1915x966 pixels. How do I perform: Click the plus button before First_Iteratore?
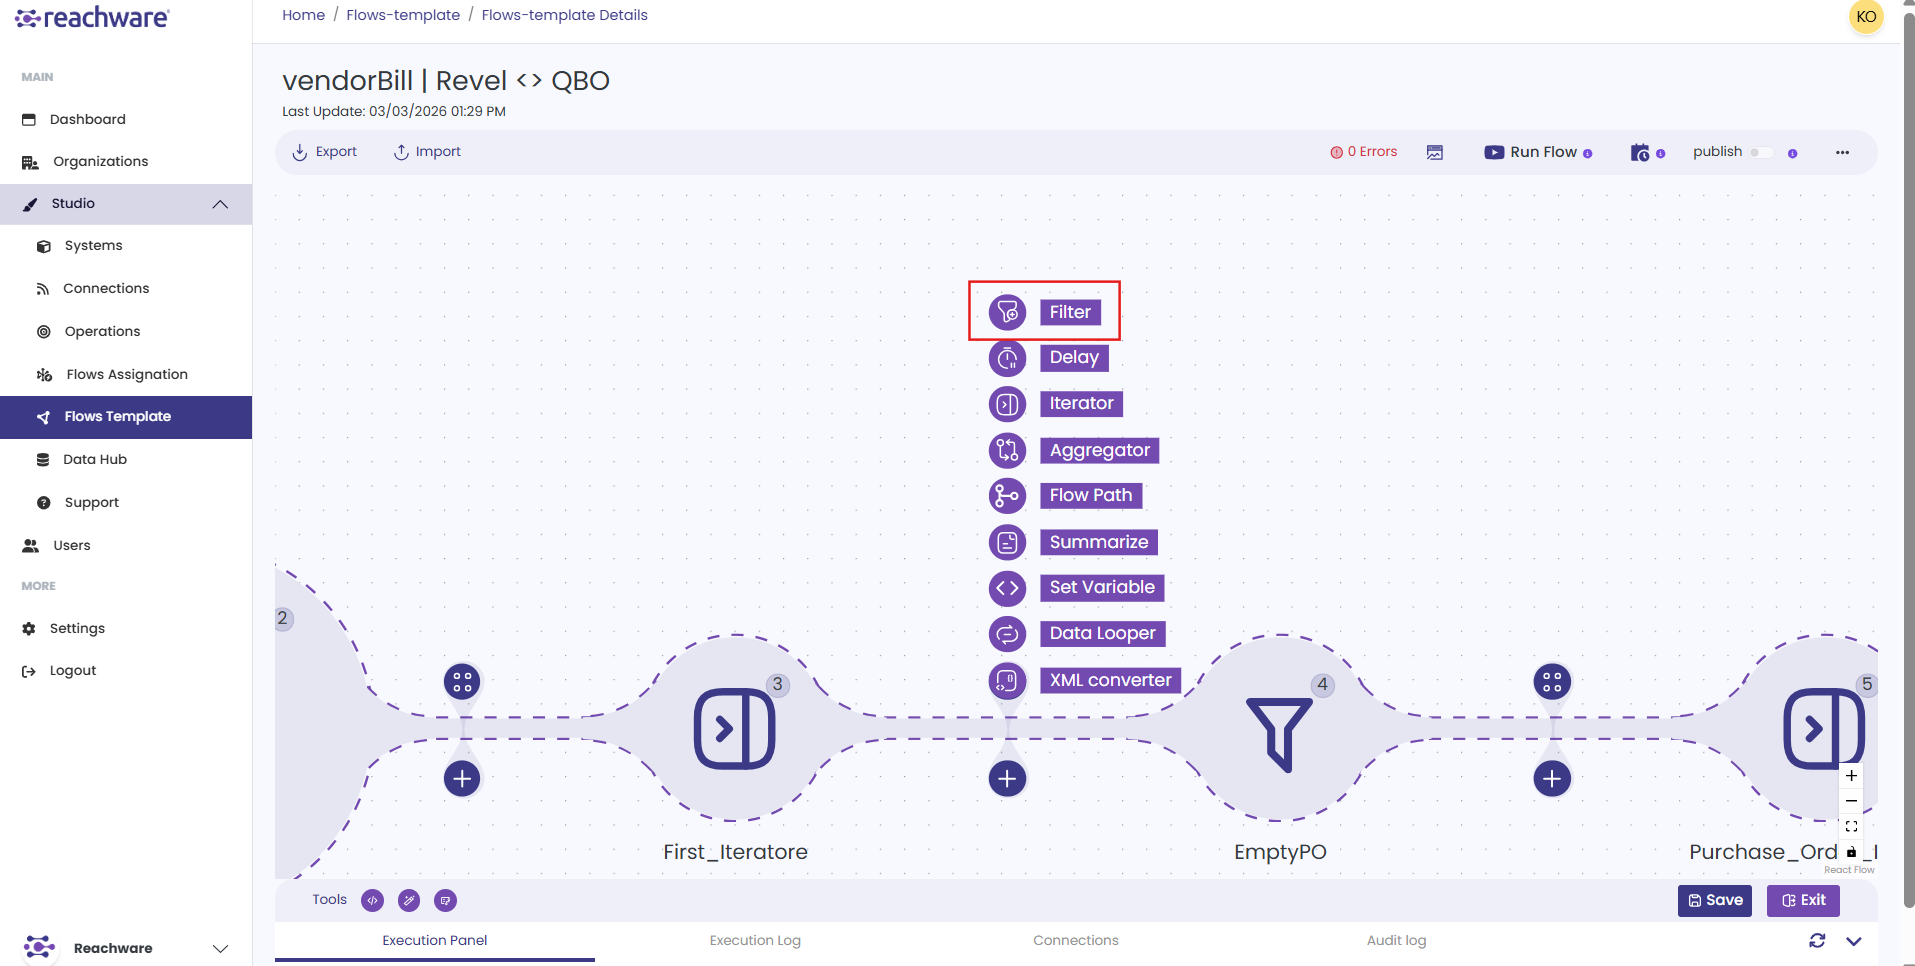click(462, 778)
